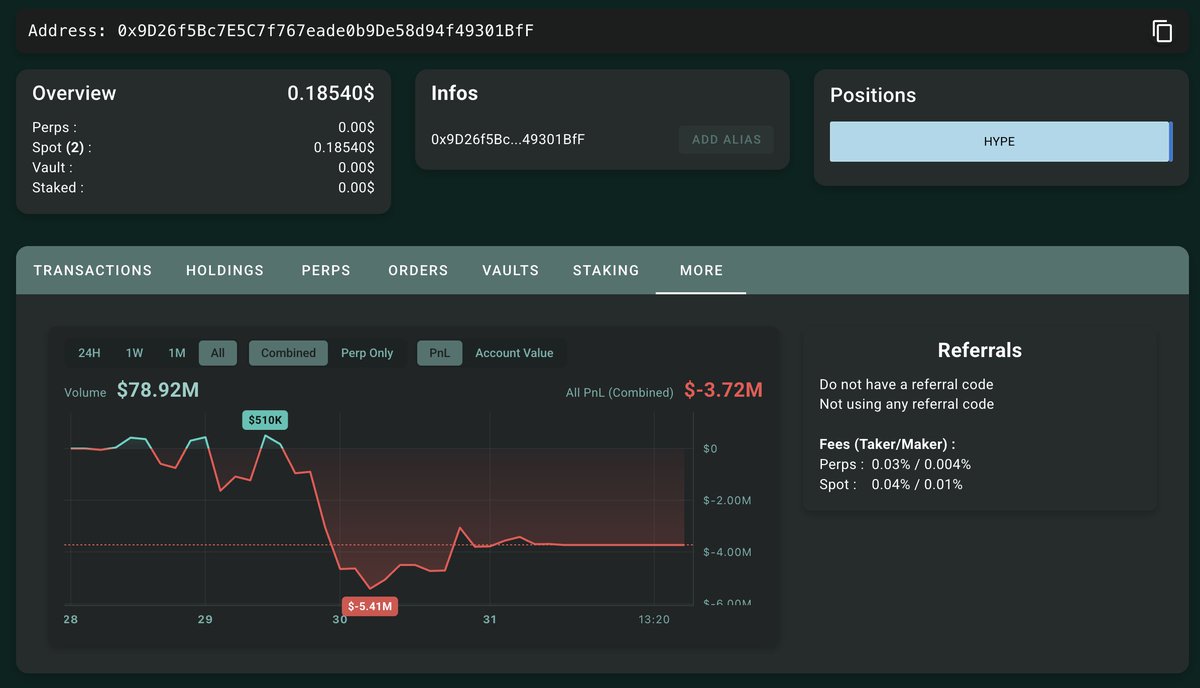Copy the wallet address with copy icon
The height and width of the screenshot is (688, 1200).
[1162, 31]
